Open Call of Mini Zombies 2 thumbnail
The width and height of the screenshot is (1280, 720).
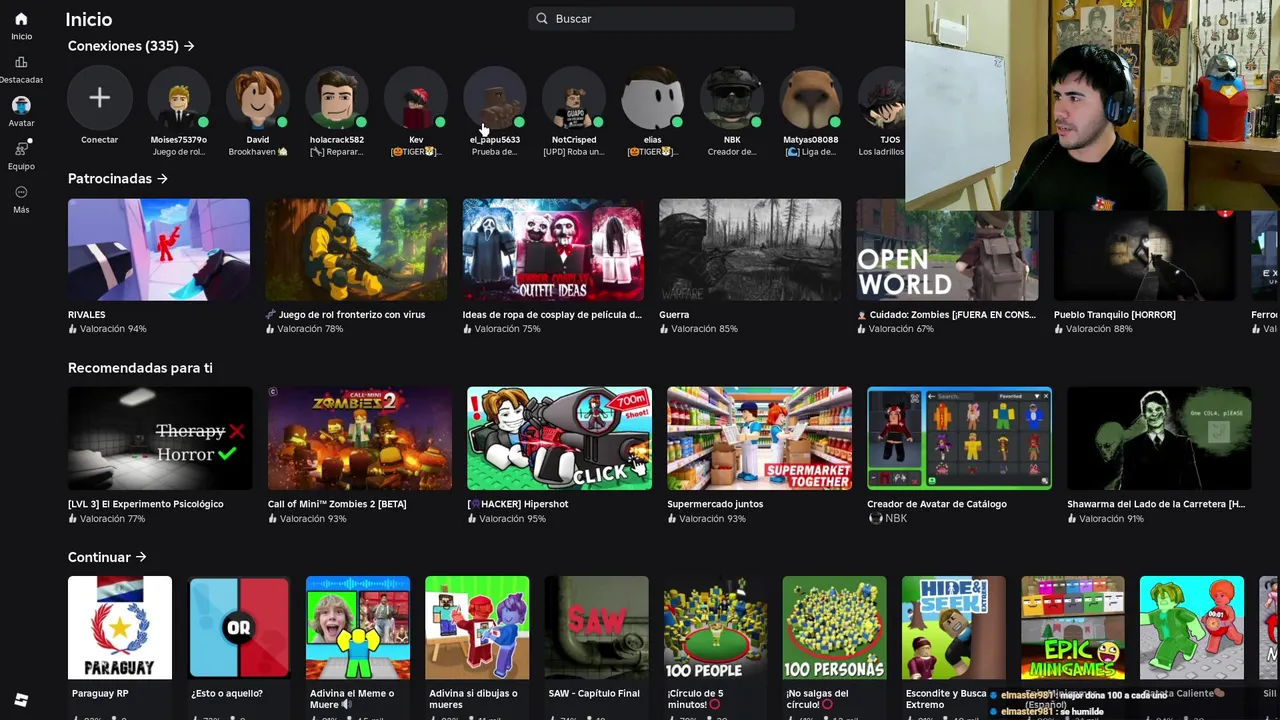(360, 438)
